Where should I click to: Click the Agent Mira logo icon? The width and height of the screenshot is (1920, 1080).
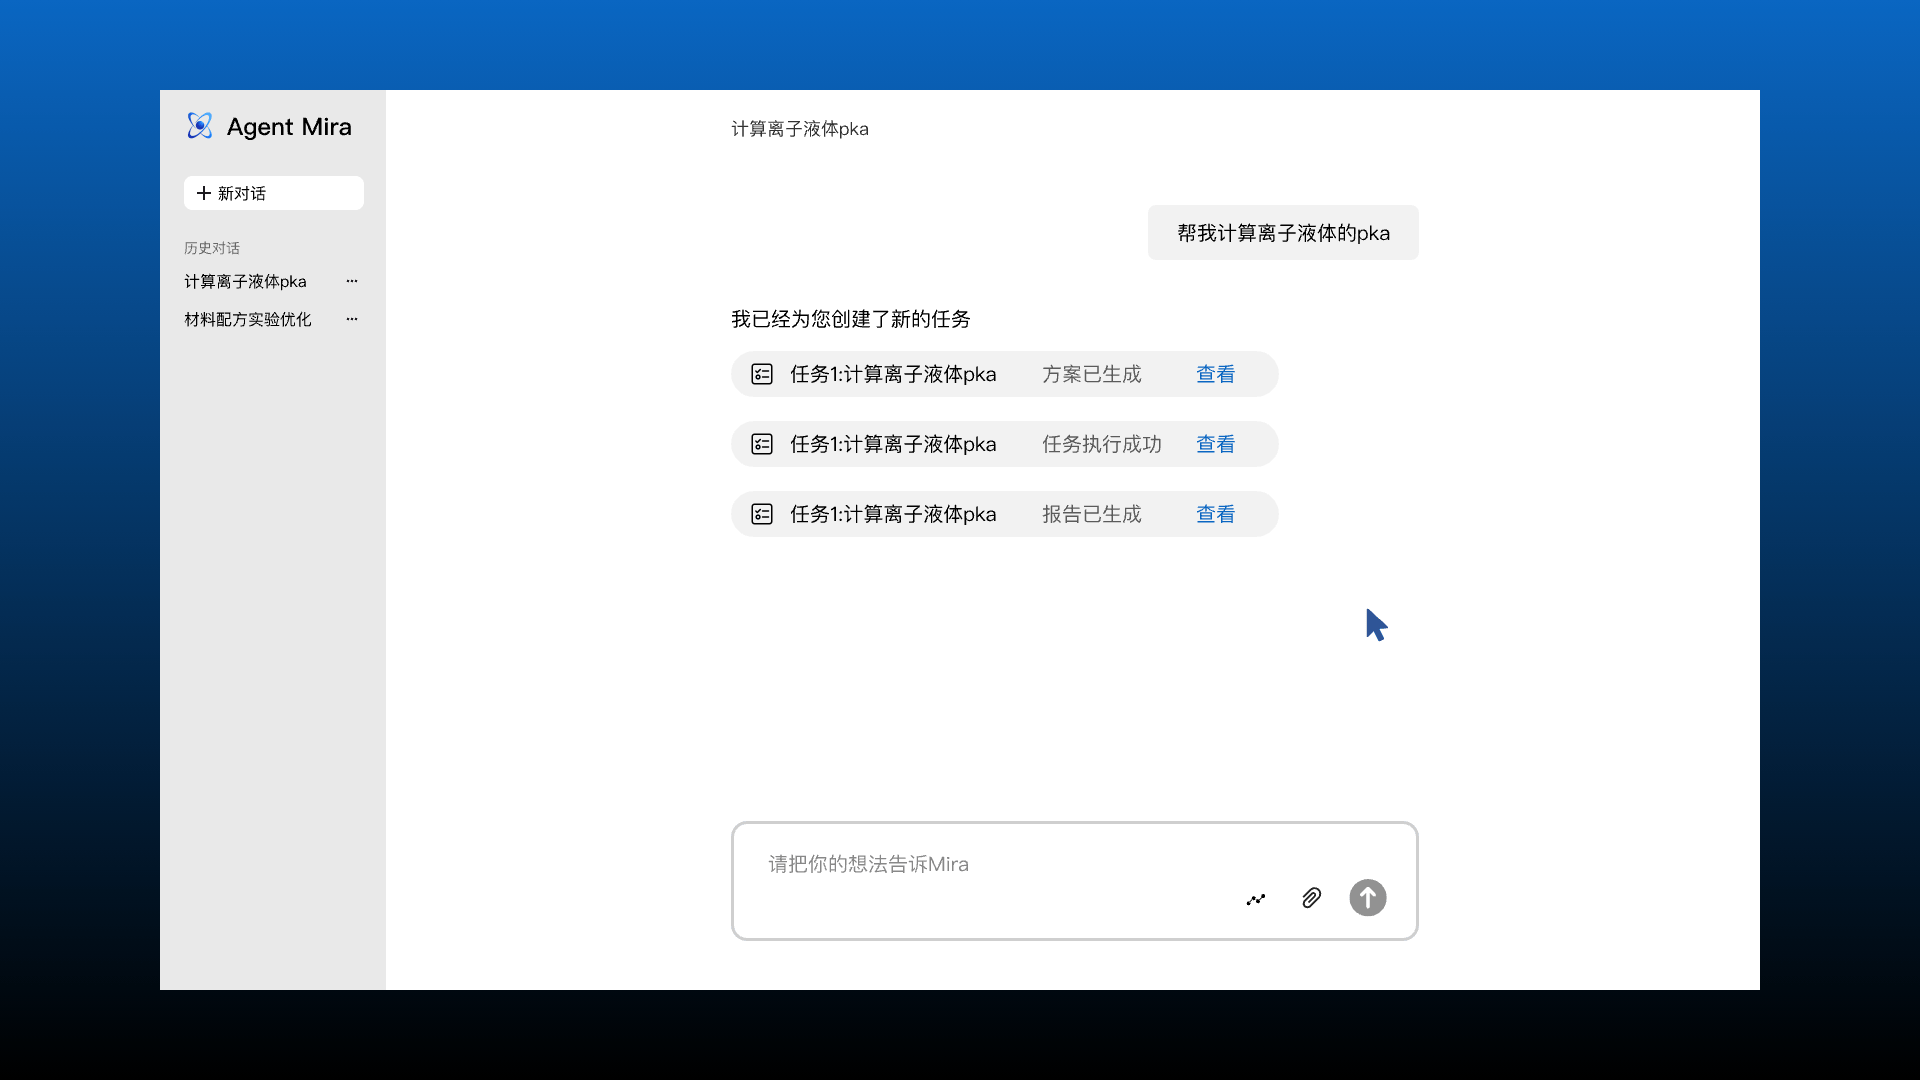[x=200, y=126]
